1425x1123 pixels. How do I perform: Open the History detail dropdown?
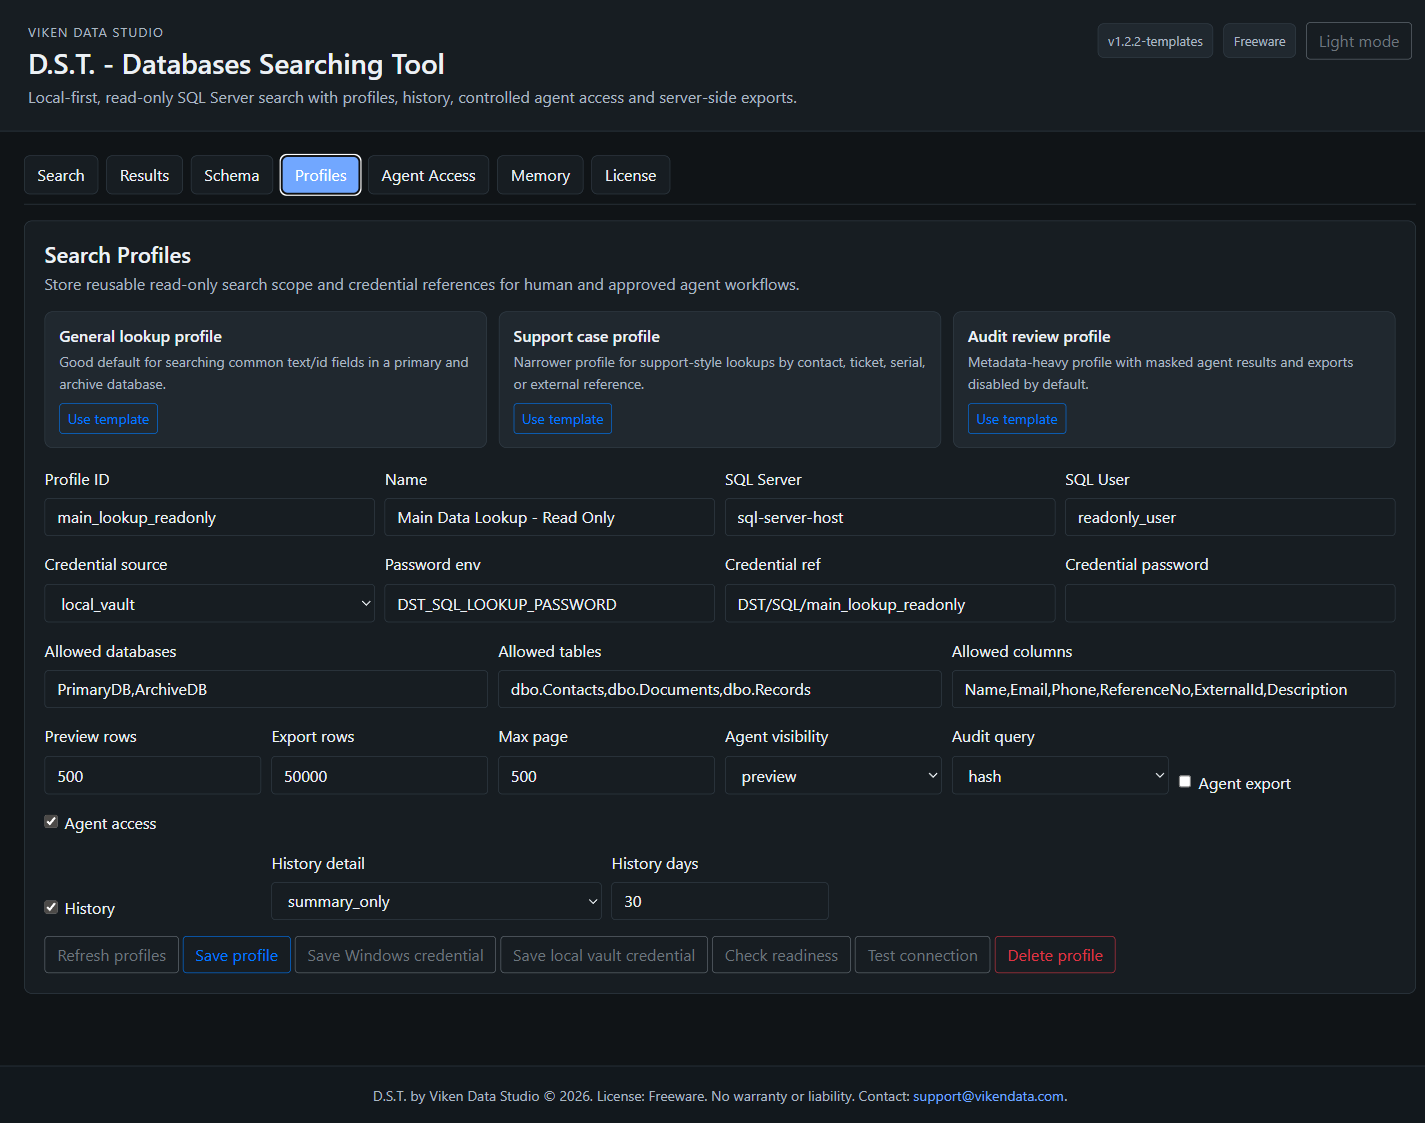pyautogui.click(x=436, y=901)
